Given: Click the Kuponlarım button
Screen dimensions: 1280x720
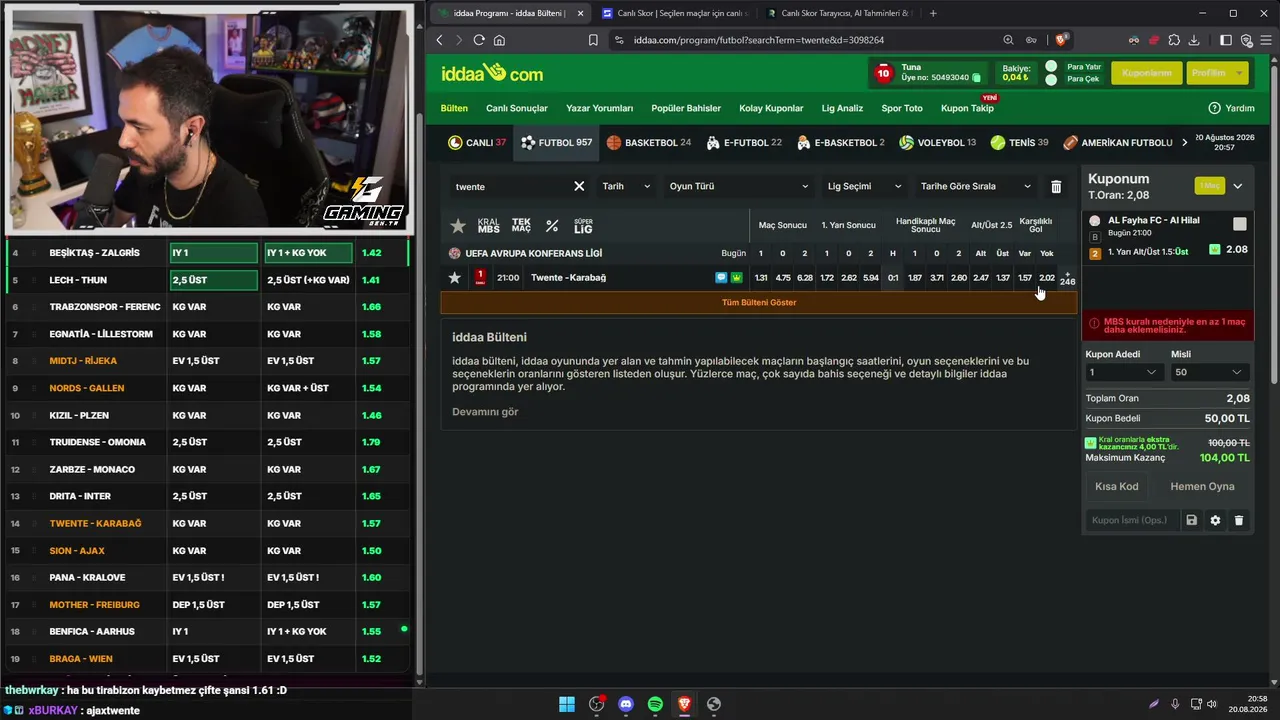Looking at the screenshot, I should [x=1146, y=73].
